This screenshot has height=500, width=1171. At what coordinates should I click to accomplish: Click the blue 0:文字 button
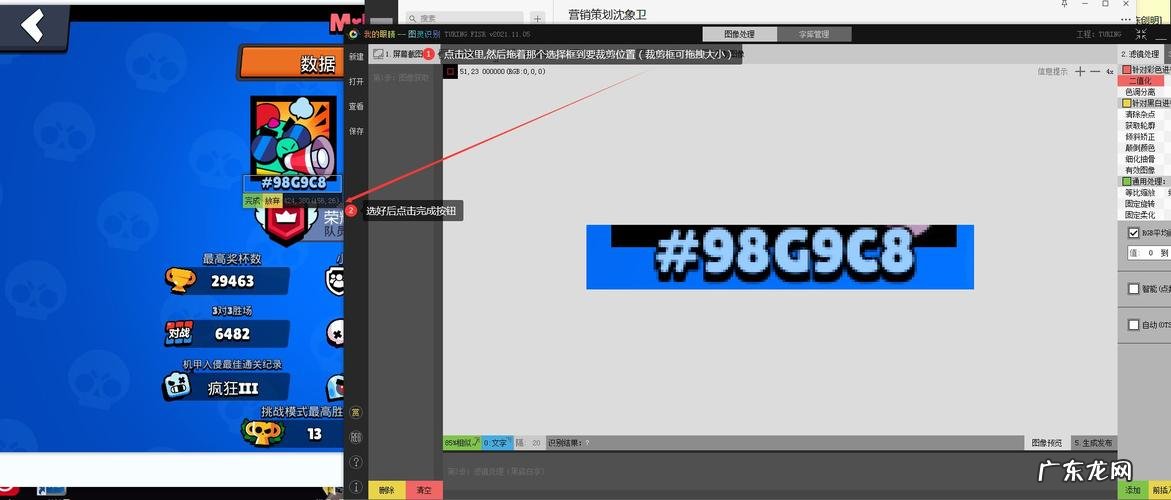coord(497,443)
